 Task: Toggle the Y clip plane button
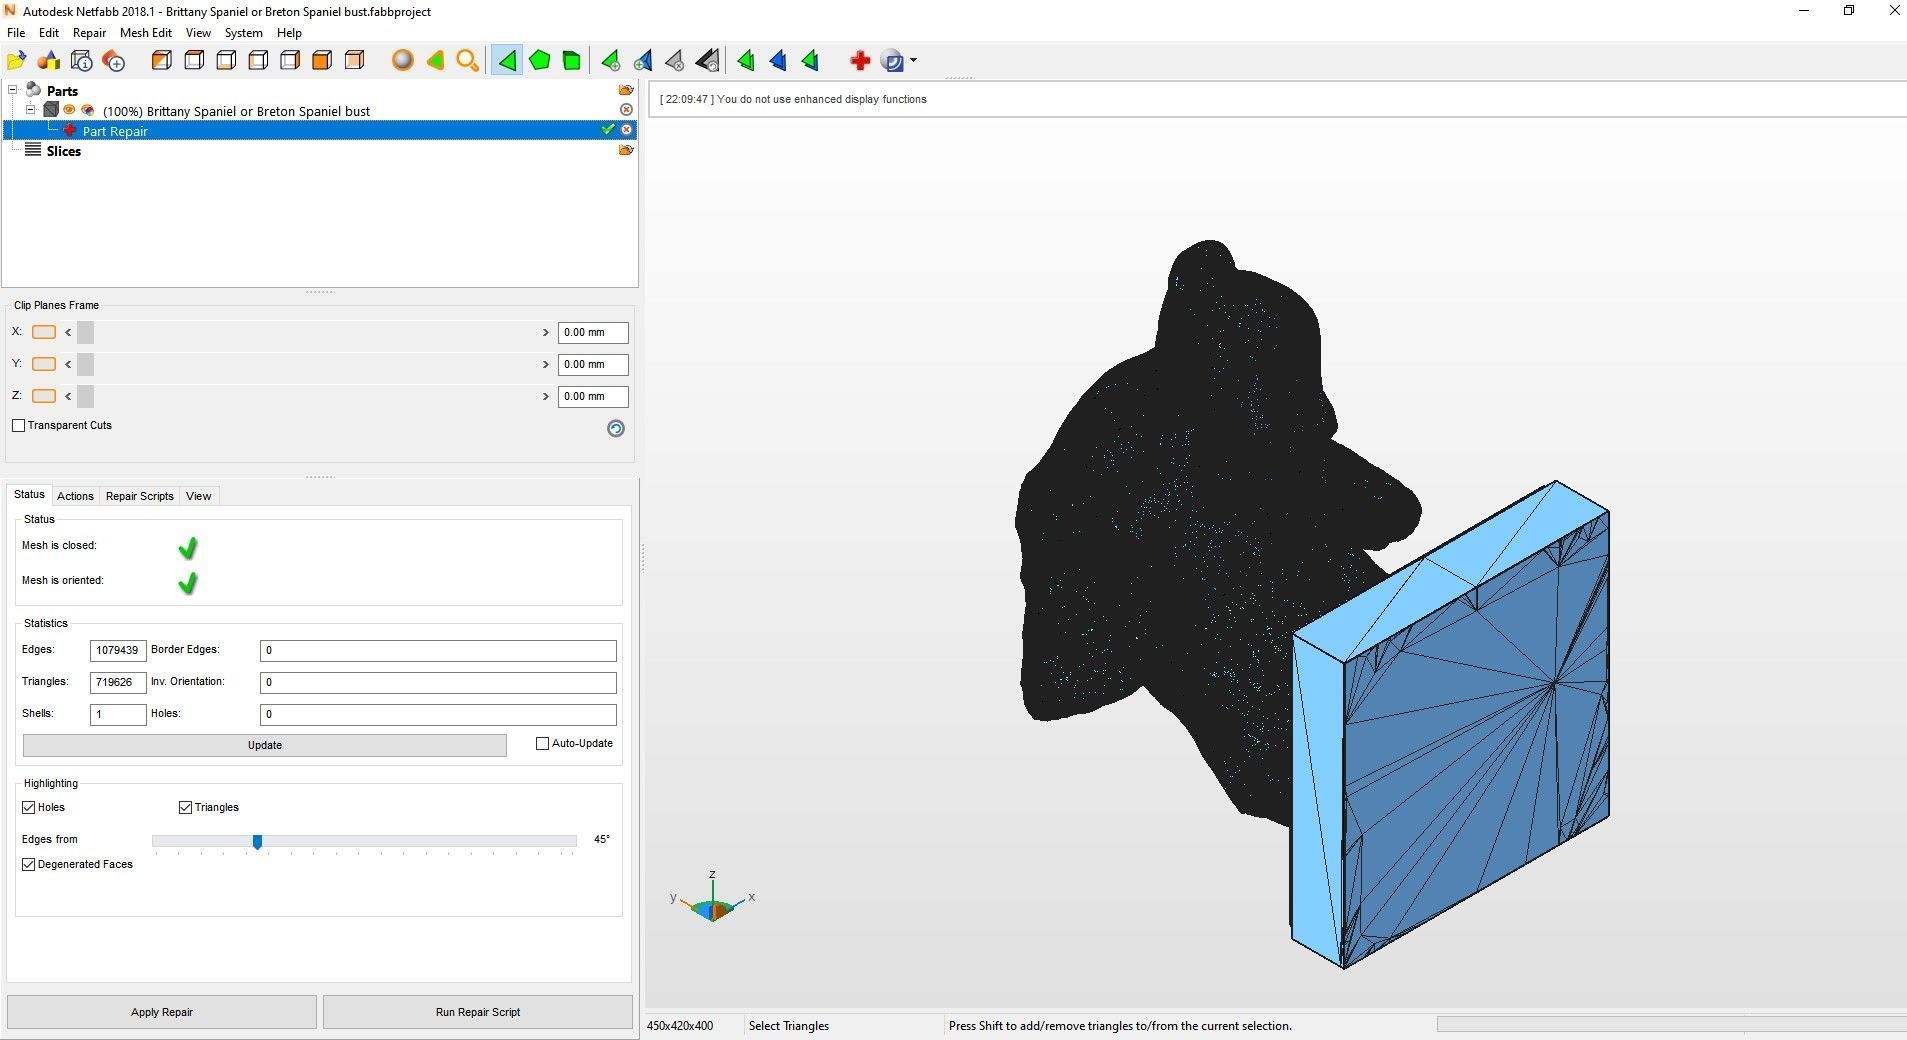click(44, 364)
